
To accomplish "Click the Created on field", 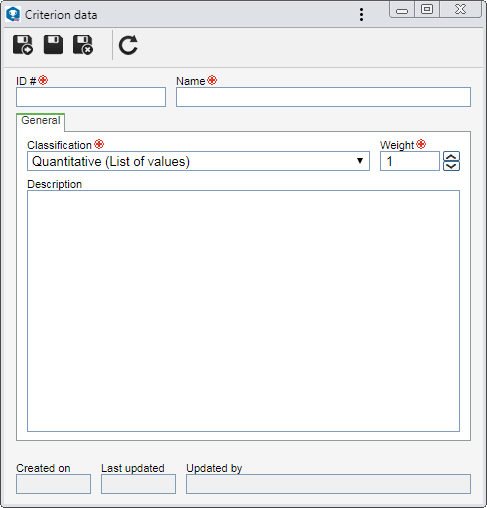I will [53, 484].
